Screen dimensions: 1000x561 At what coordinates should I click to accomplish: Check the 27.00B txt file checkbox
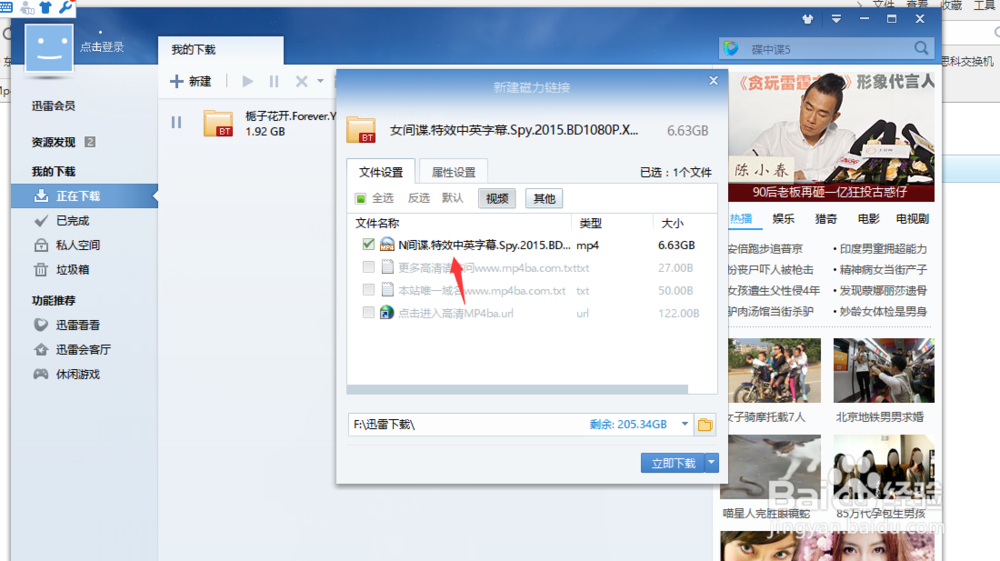(368, 267)
